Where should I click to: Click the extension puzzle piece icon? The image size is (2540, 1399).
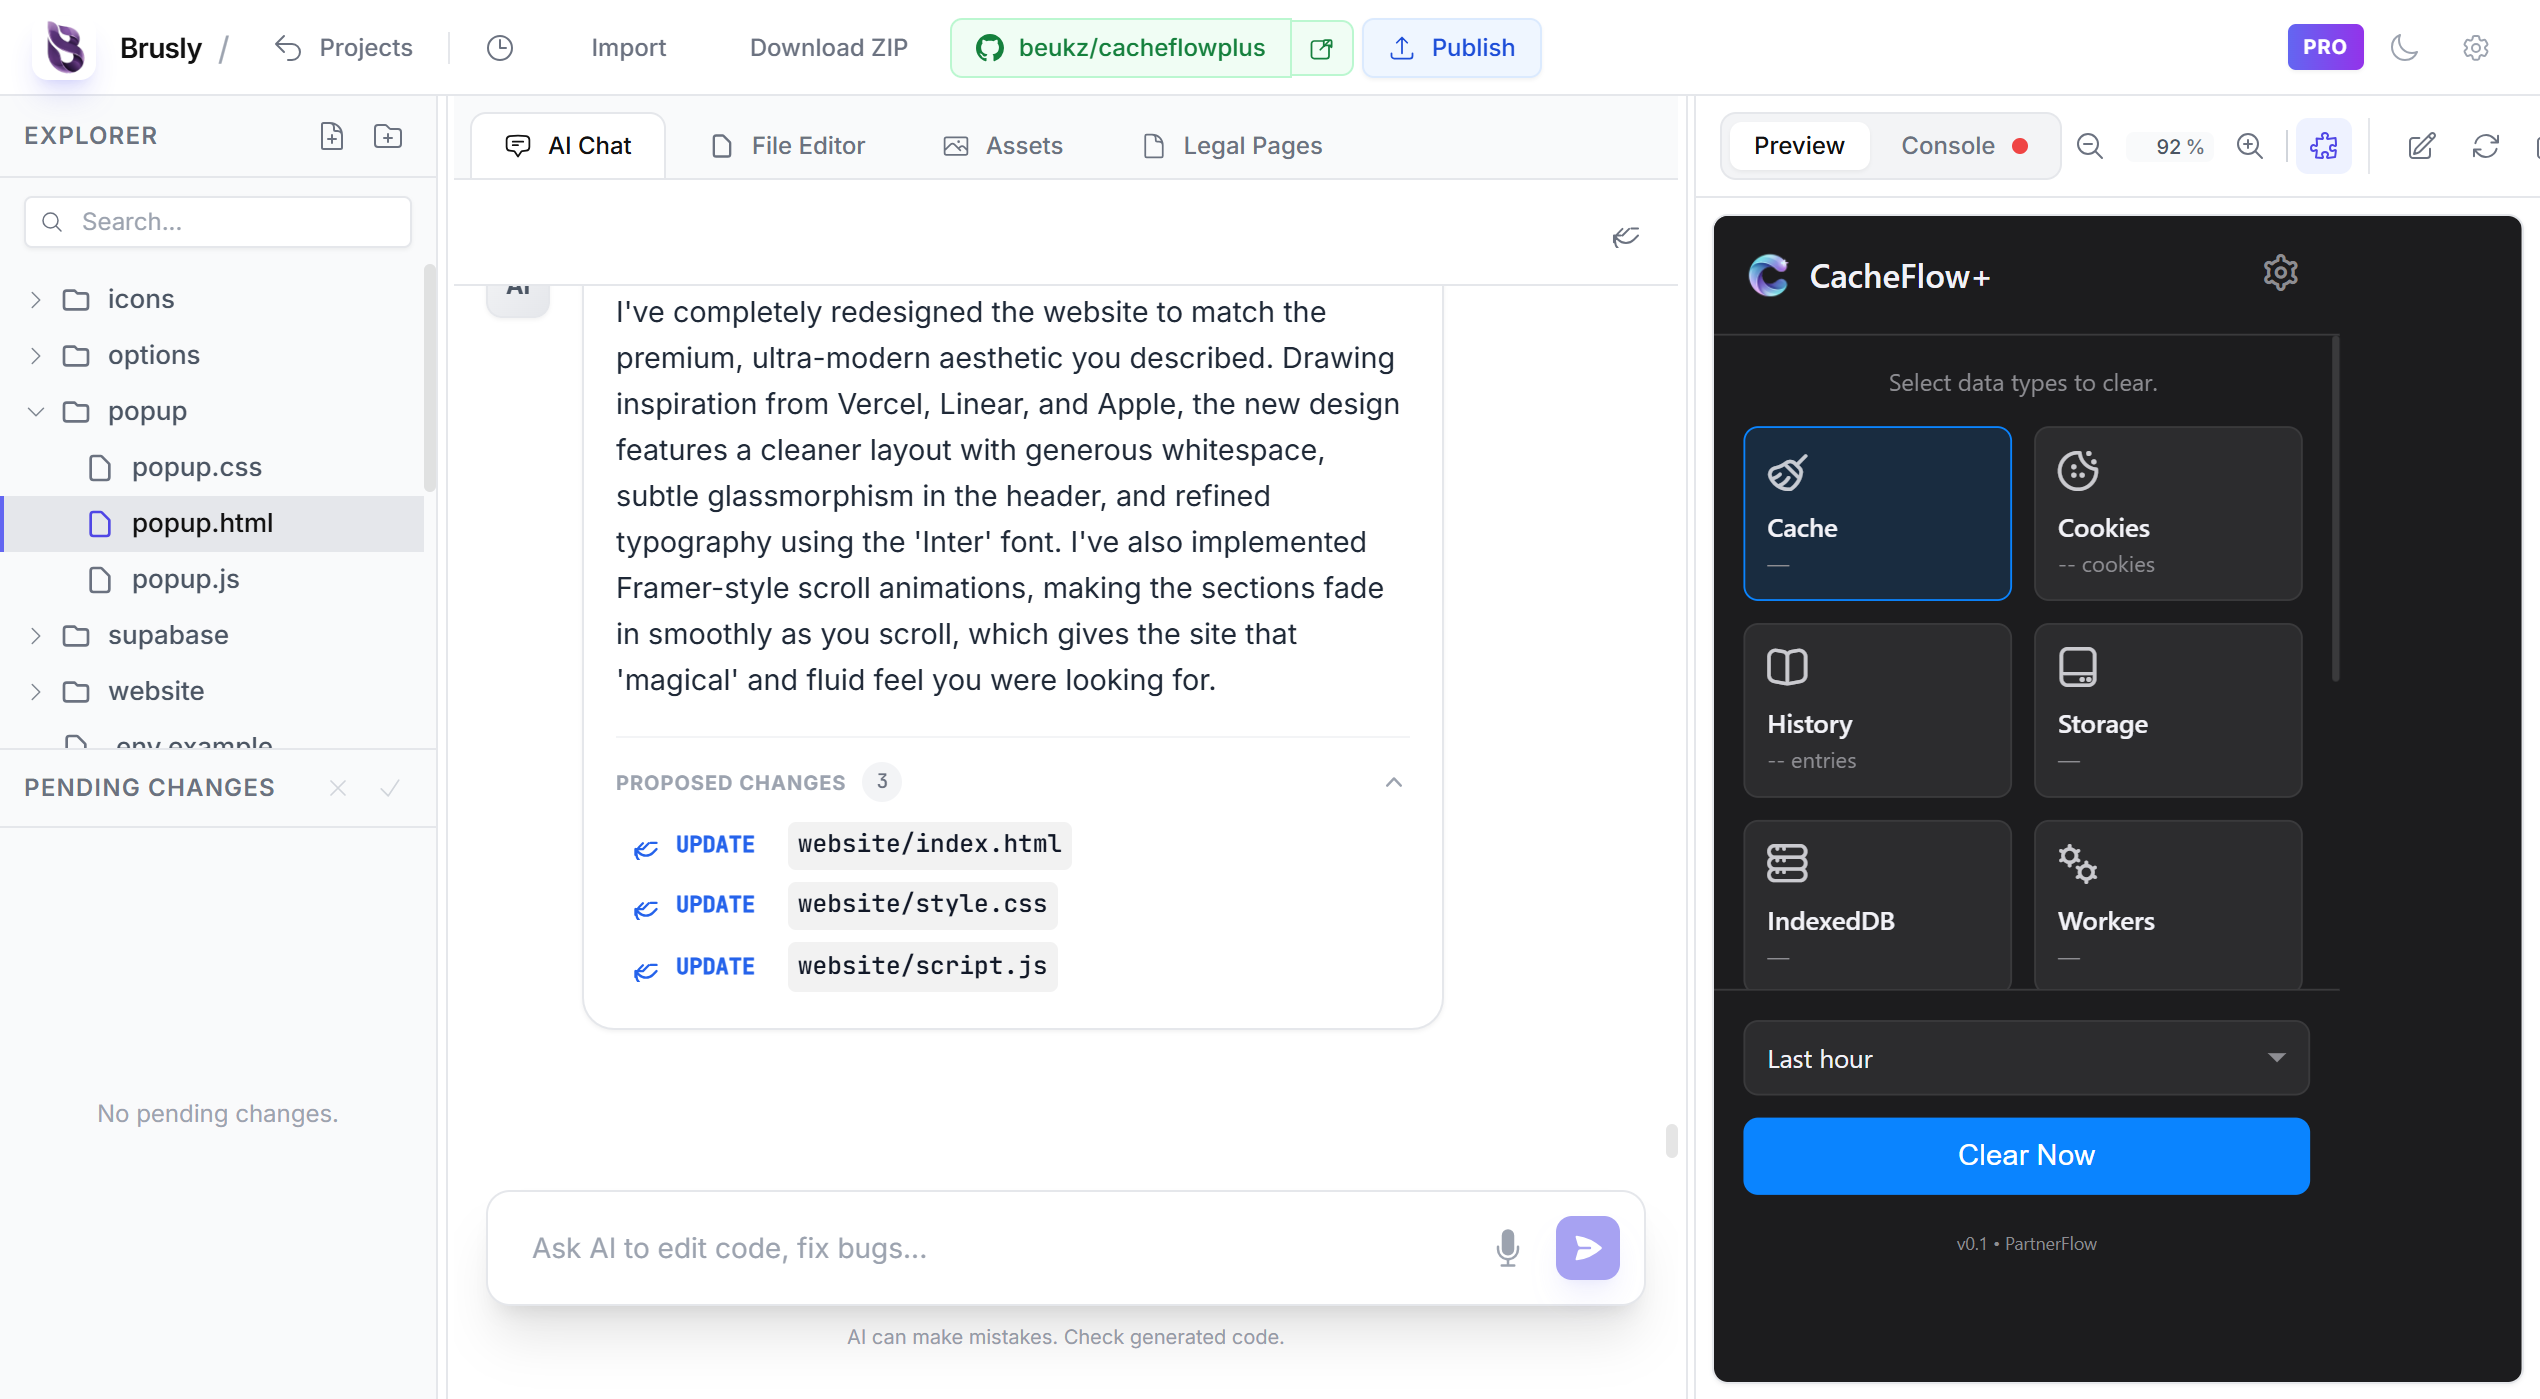(2324, 146)
